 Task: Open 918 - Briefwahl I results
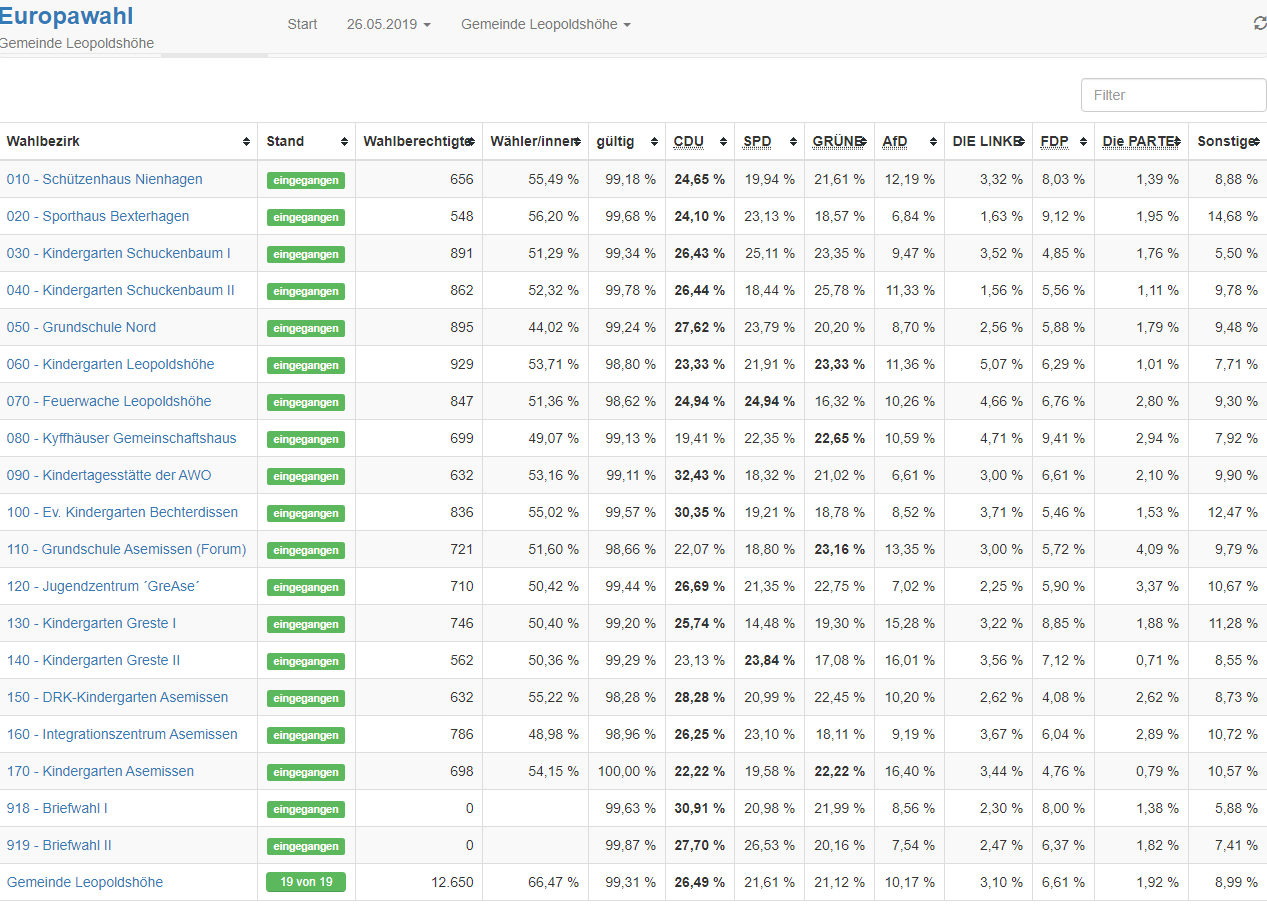pyautogui.click(x=57, y=808)
